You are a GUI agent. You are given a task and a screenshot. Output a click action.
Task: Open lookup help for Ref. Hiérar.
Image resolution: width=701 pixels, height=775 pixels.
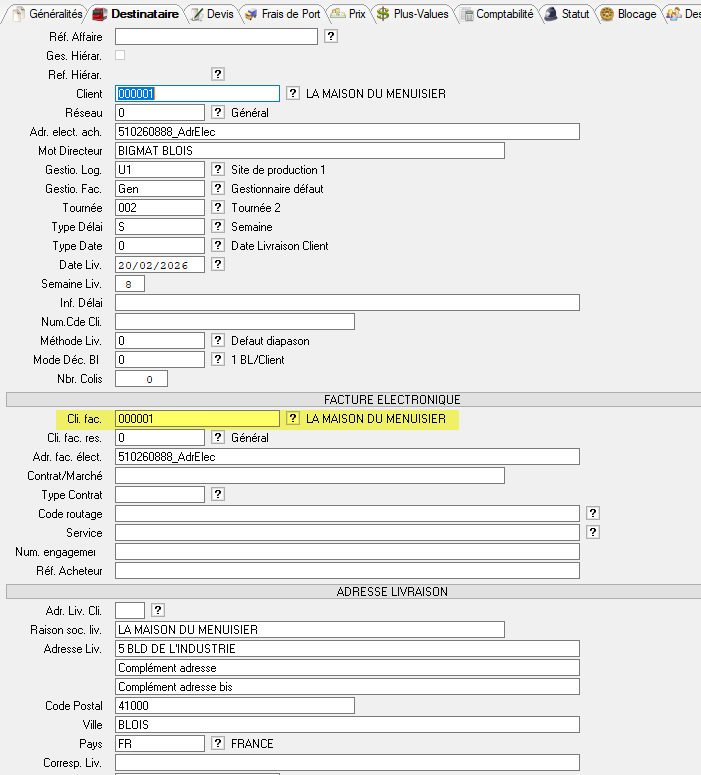click(x=218, y=74)
